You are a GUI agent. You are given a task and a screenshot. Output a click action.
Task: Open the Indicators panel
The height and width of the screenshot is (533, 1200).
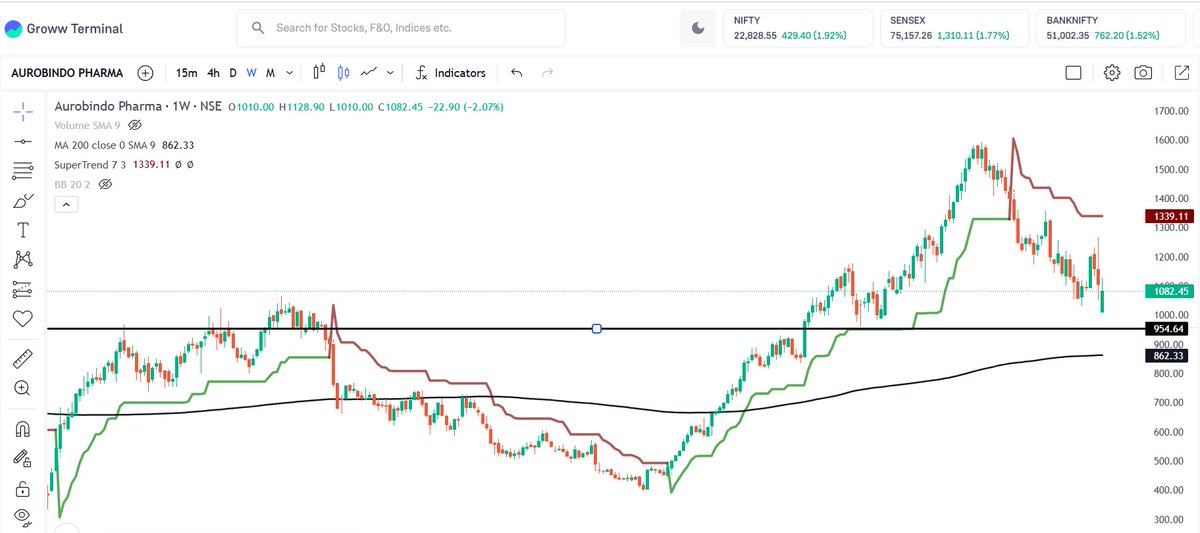(450, 72)
